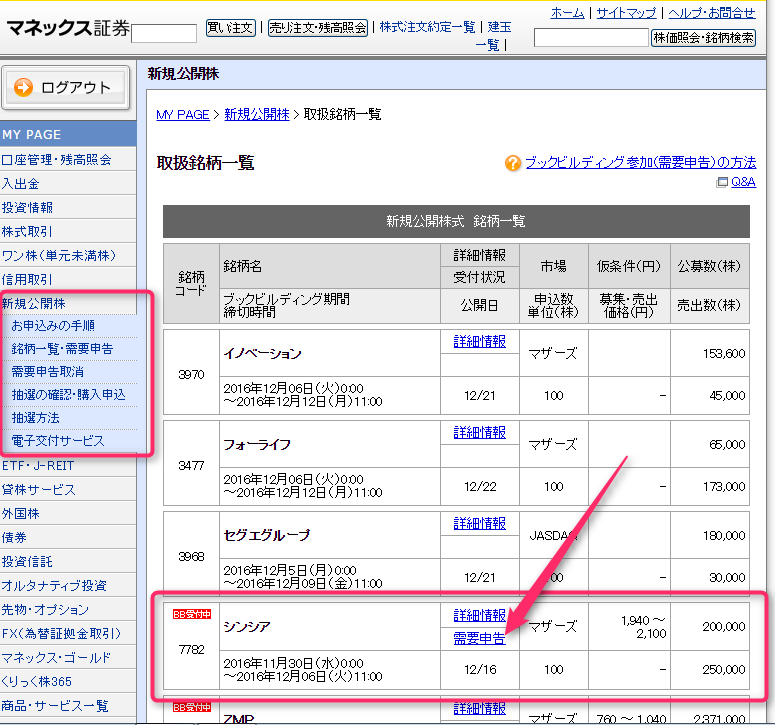The image size is (775, 725).
Task: Click the BB受付中 badge above code 7782
Action: [x=192, y=614]
